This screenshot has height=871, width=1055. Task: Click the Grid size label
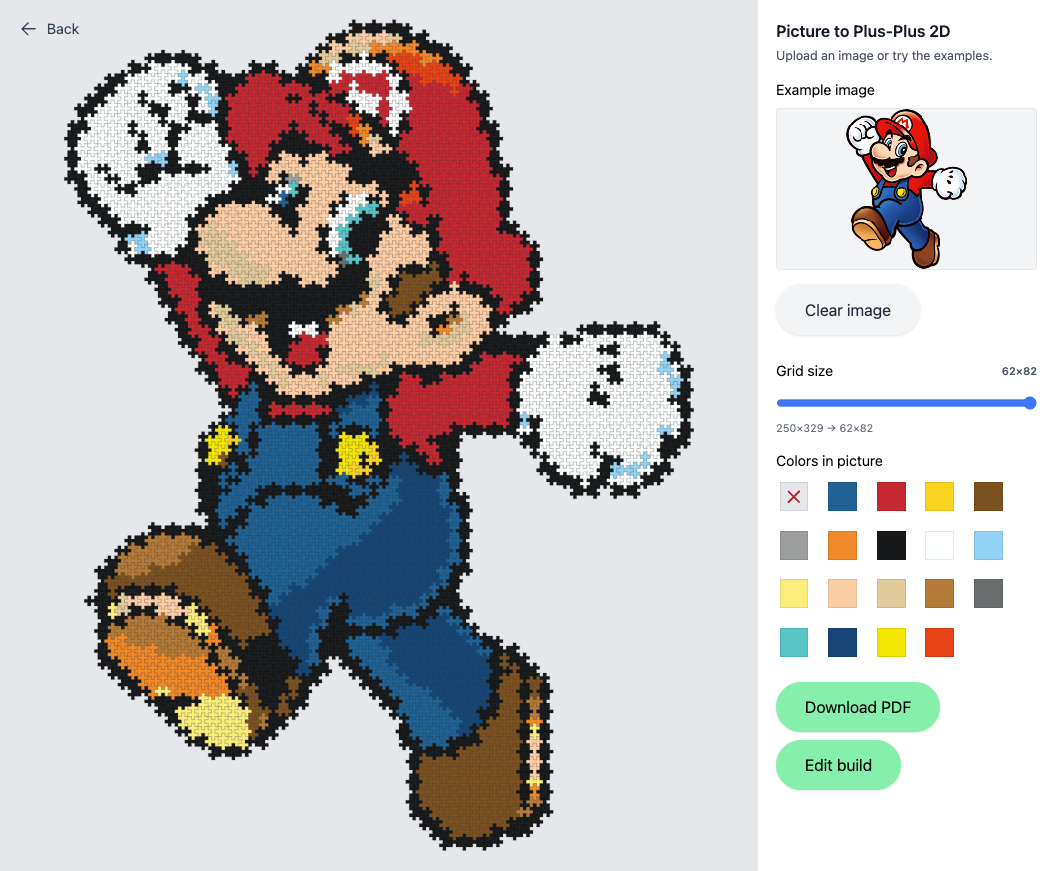click(804, 371)
